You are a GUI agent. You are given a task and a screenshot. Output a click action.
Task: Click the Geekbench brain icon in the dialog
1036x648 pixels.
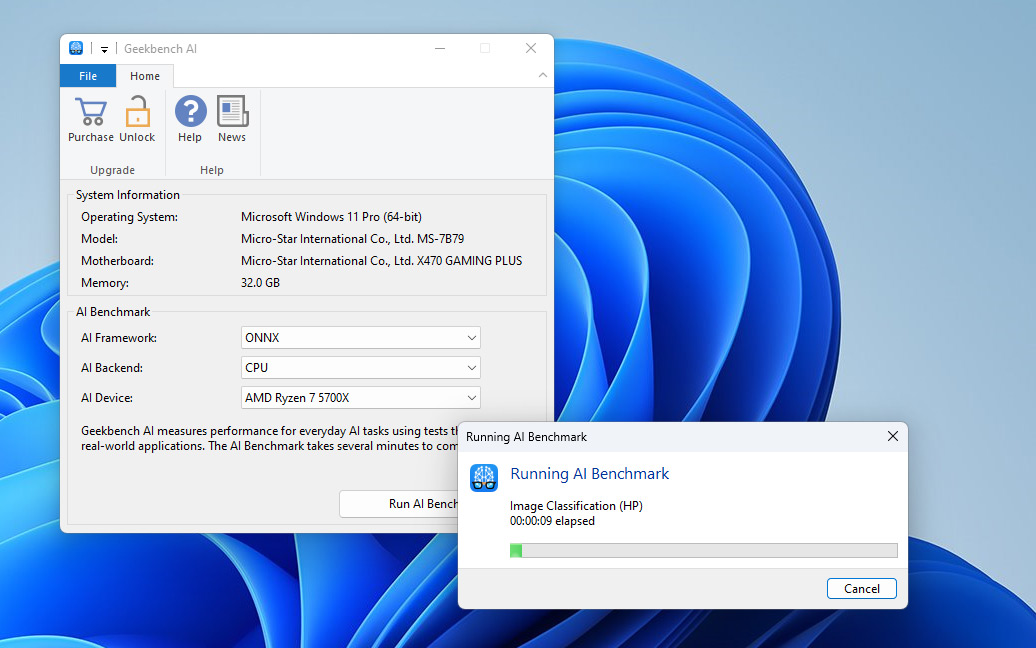484,478
